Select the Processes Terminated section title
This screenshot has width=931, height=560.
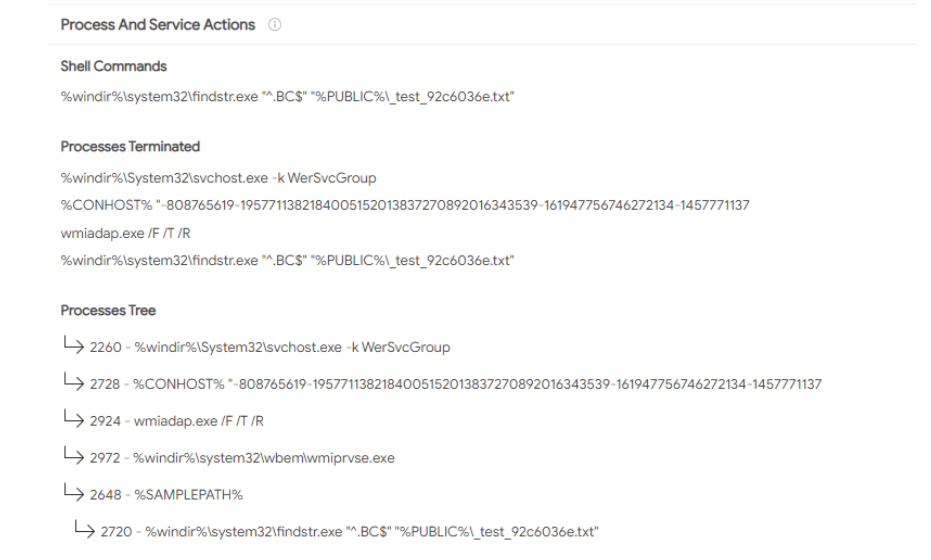130,146
